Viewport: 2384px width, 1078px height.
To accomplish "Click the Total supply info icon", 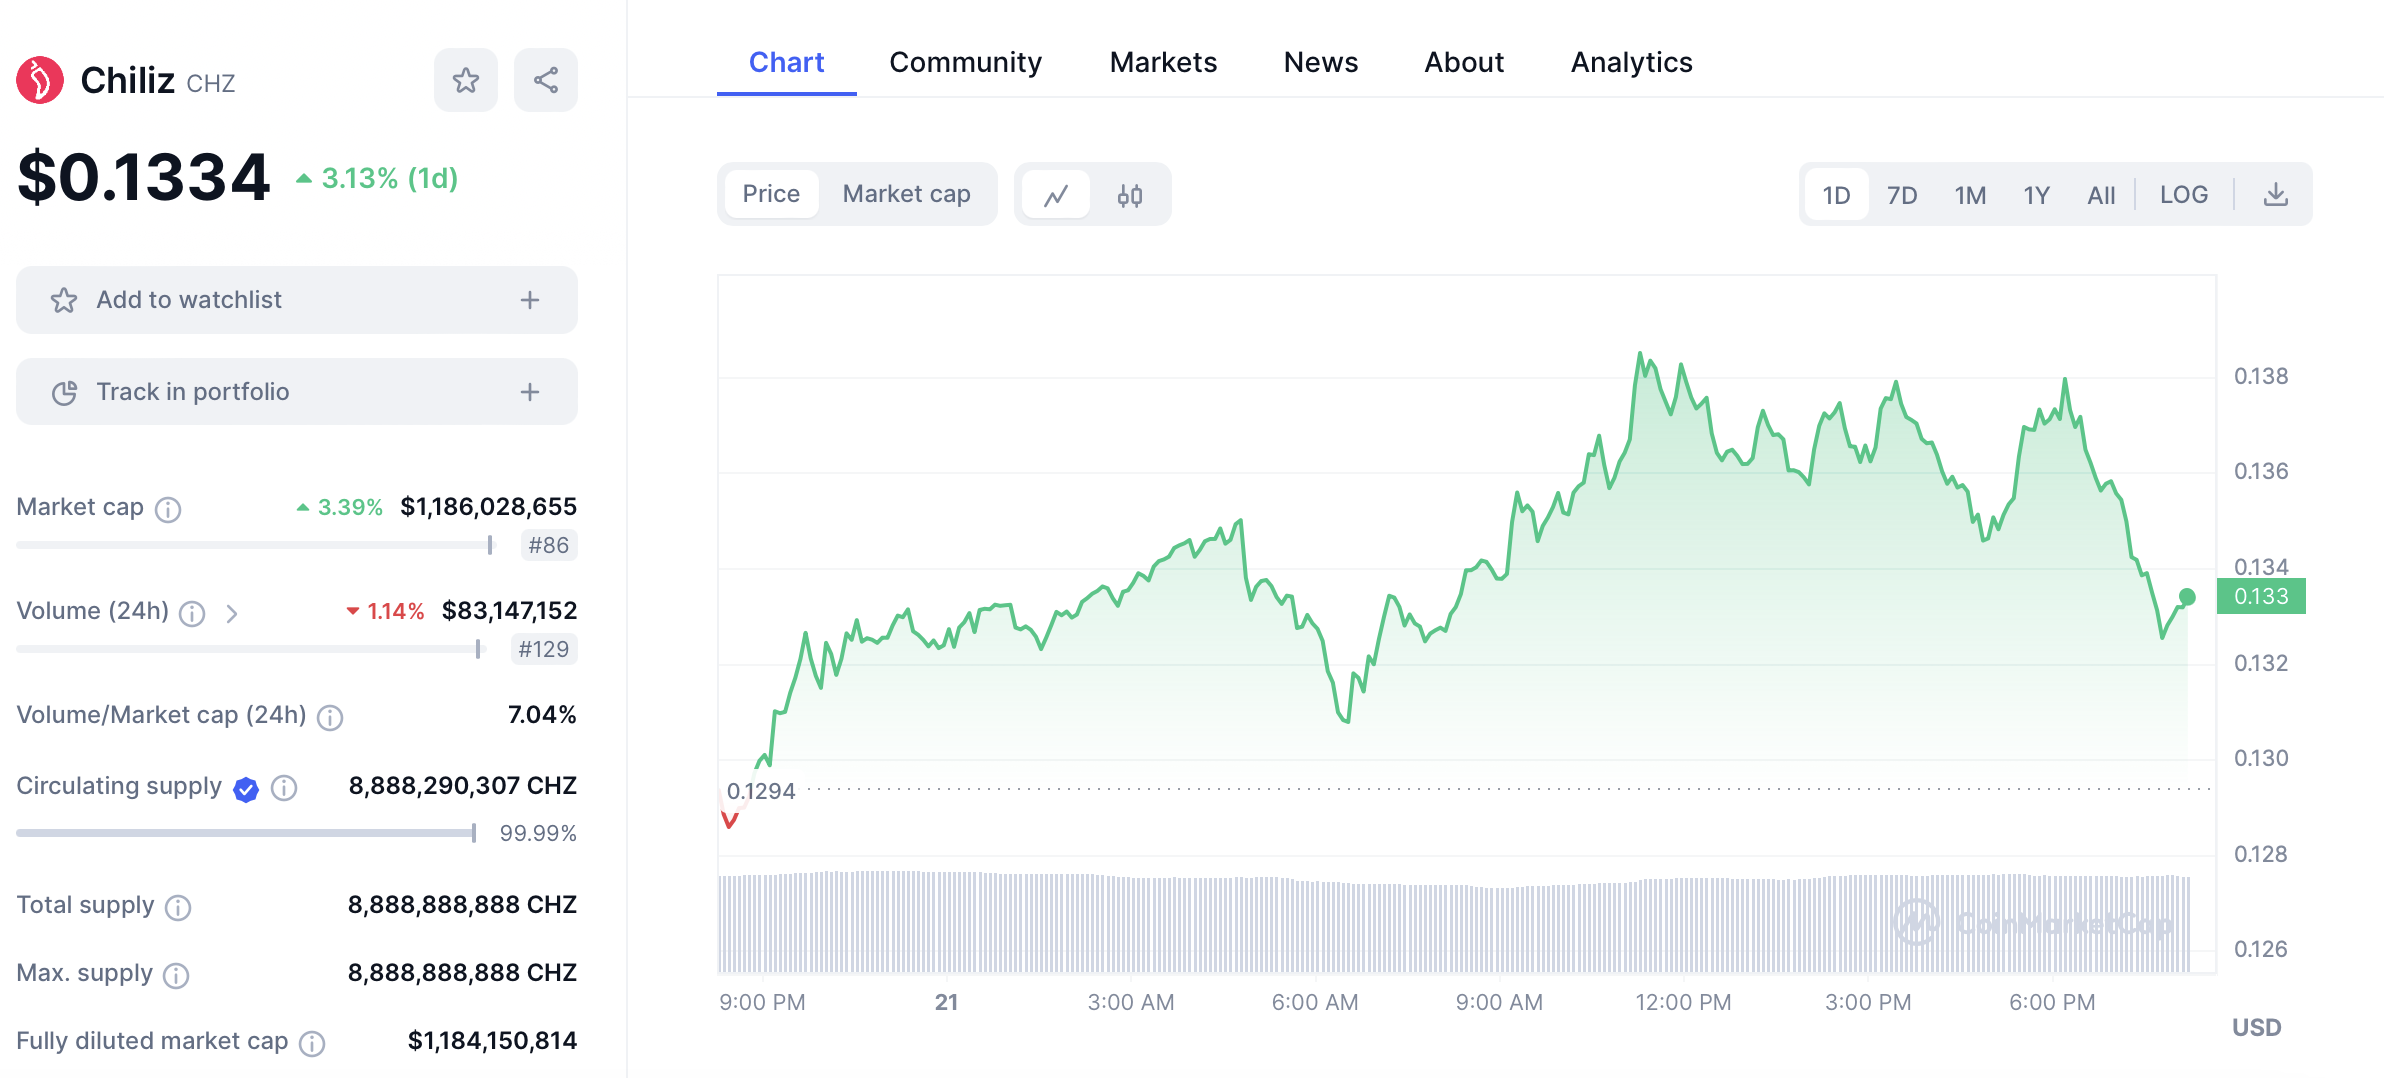I will 178,907.
